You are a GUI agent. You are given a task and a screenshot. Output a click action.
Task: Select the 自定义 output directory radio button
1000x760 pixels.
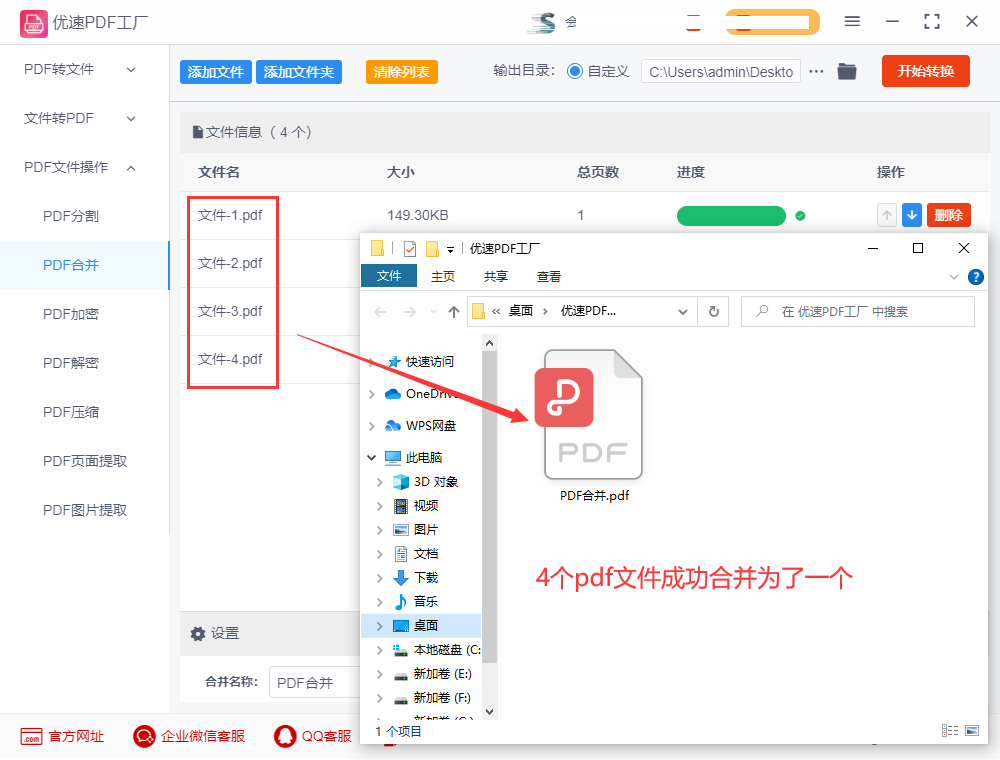coord(575,71)
